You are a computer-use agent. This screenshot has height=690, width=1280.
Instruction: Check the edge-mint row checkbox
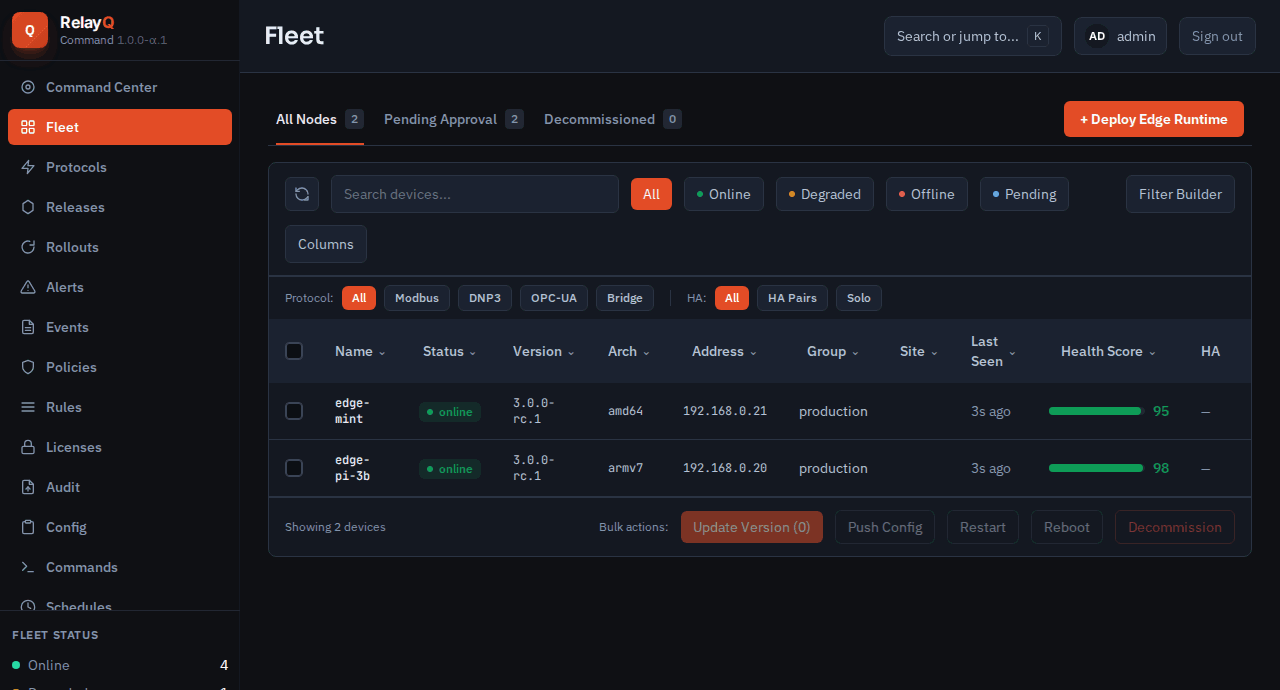coord(294,411)
